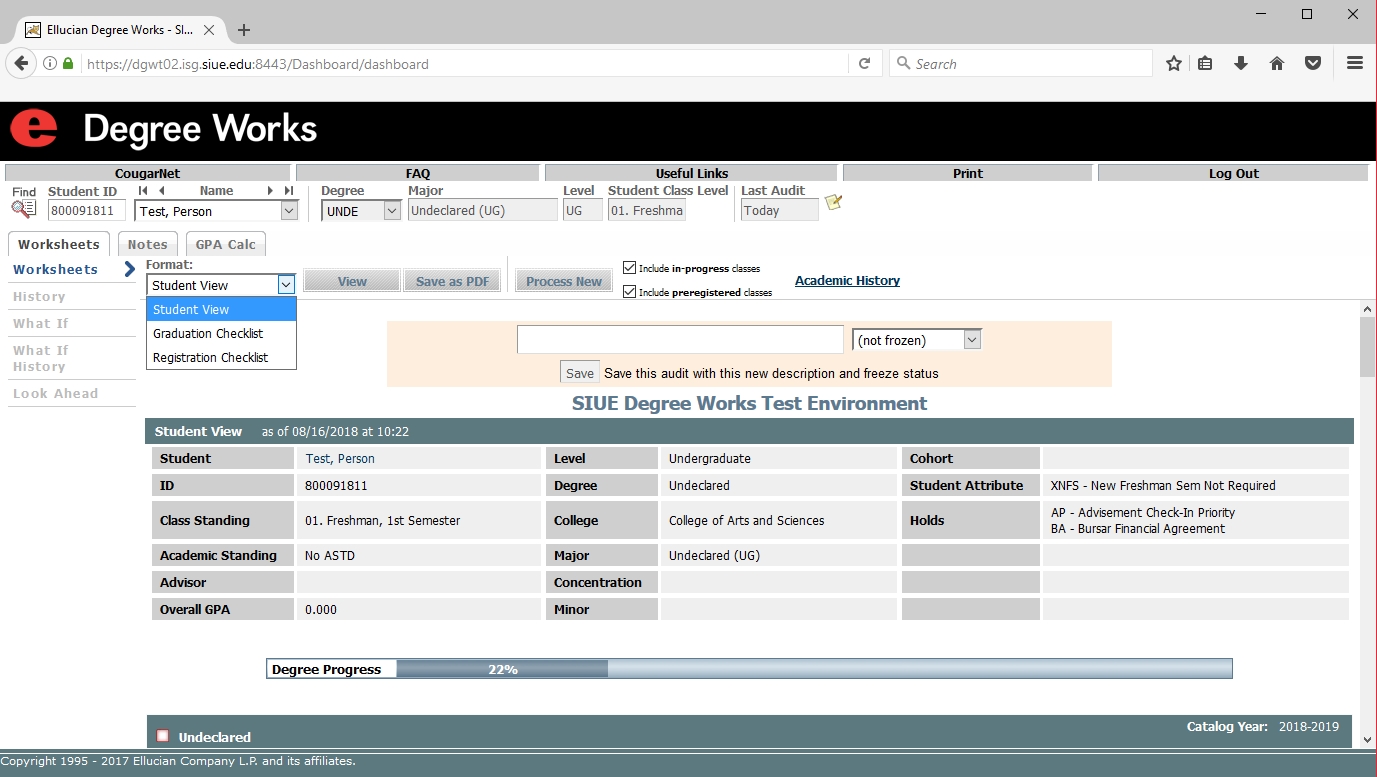Click the first student record arrow icon
1377x777 pixels.
tap(143, 191)
